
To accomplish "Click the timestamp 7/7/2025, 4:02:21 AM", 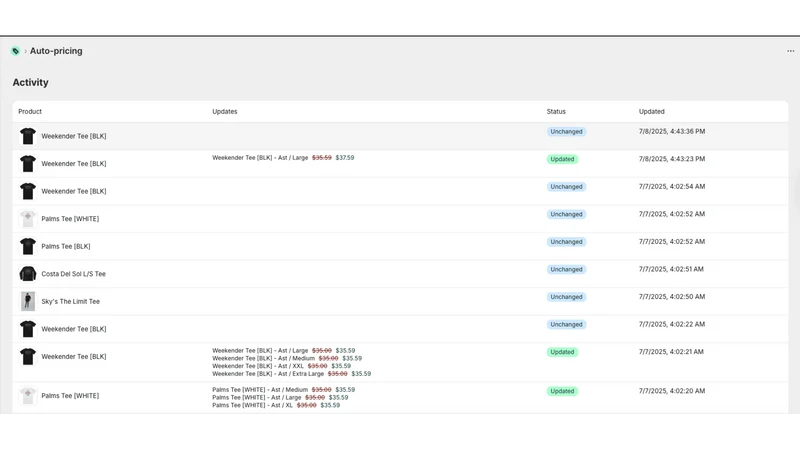I will point(671,352).
